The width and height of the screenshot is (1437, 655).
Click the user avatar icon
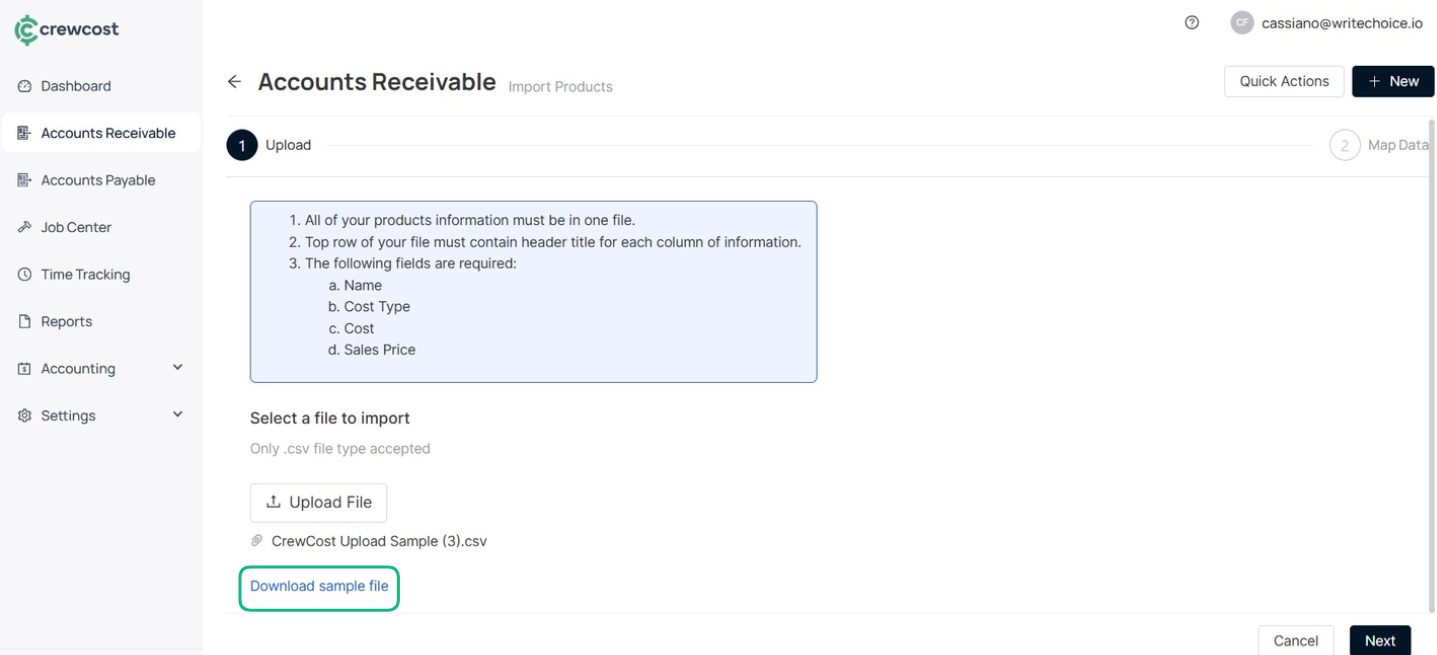click(1242, 23)
